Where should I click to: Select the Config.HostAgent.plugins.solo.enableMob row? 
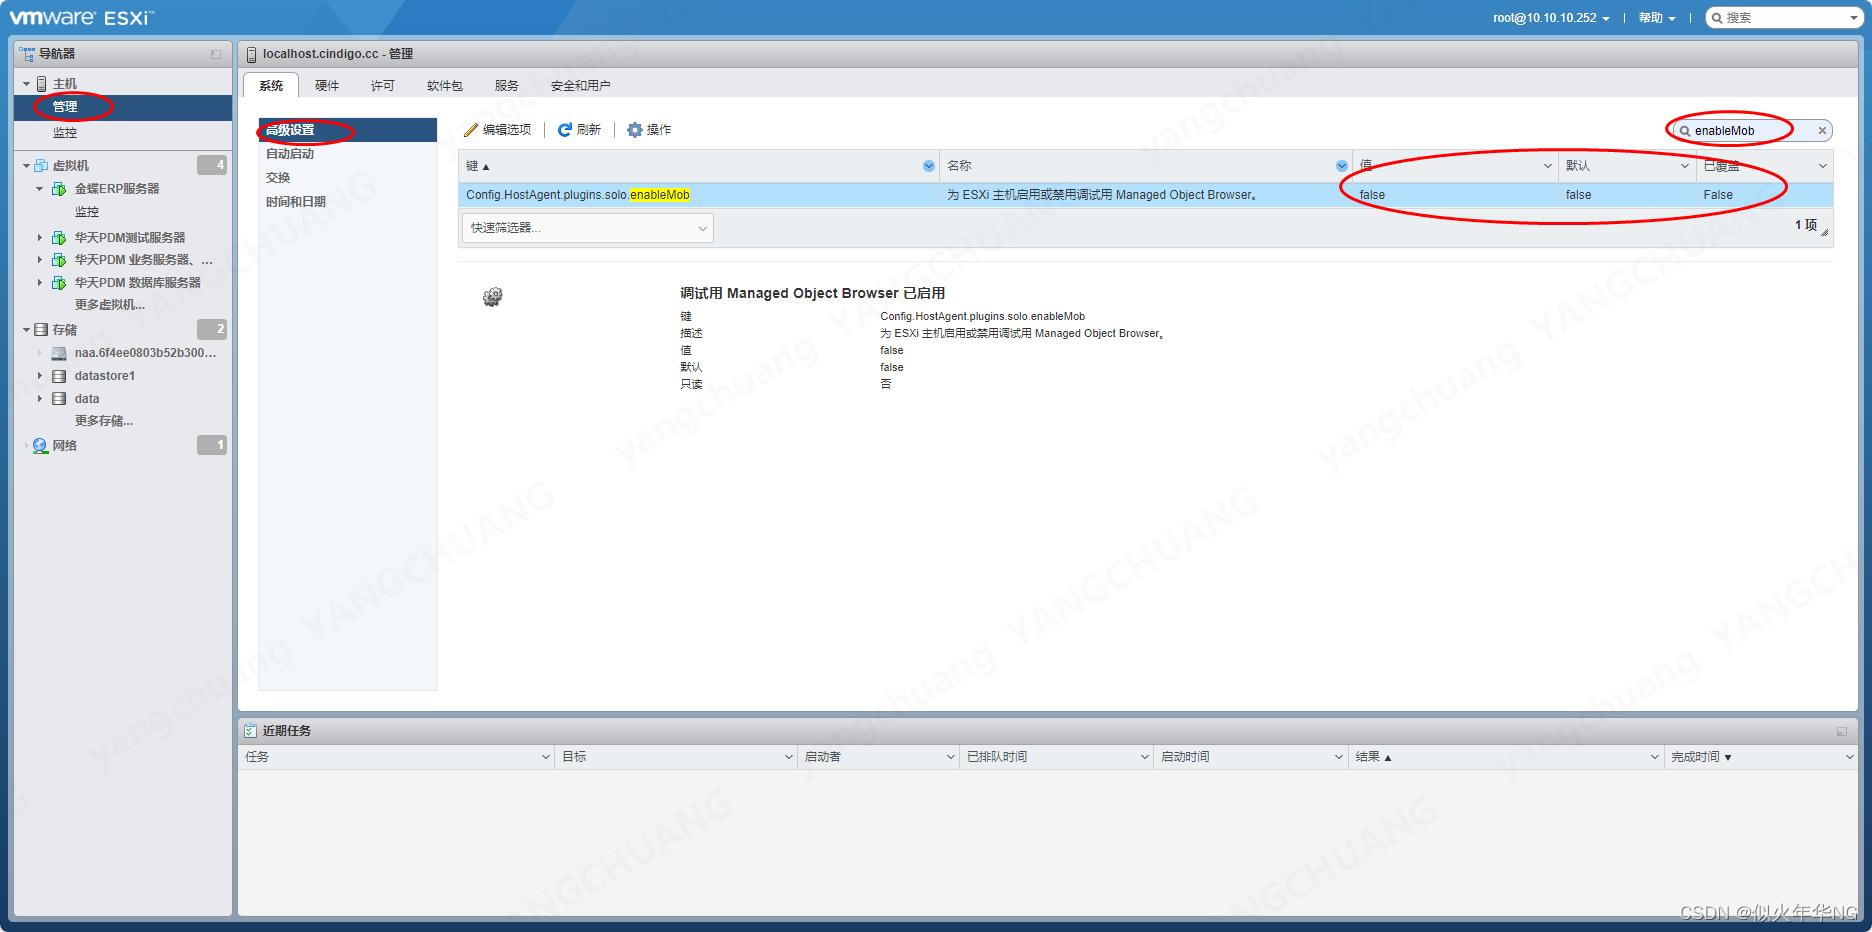tap(1145, 195)
